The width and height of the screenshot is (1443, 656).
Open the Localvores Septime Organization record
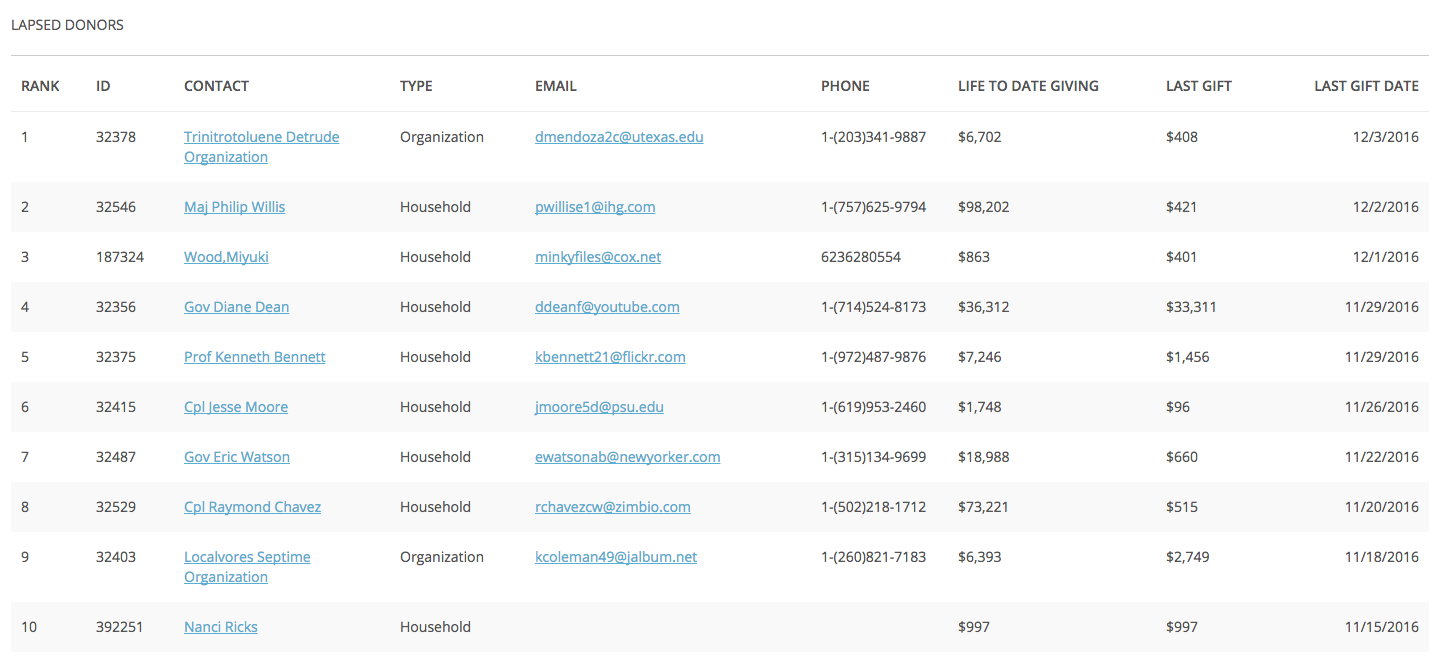[x=247, y=566]
